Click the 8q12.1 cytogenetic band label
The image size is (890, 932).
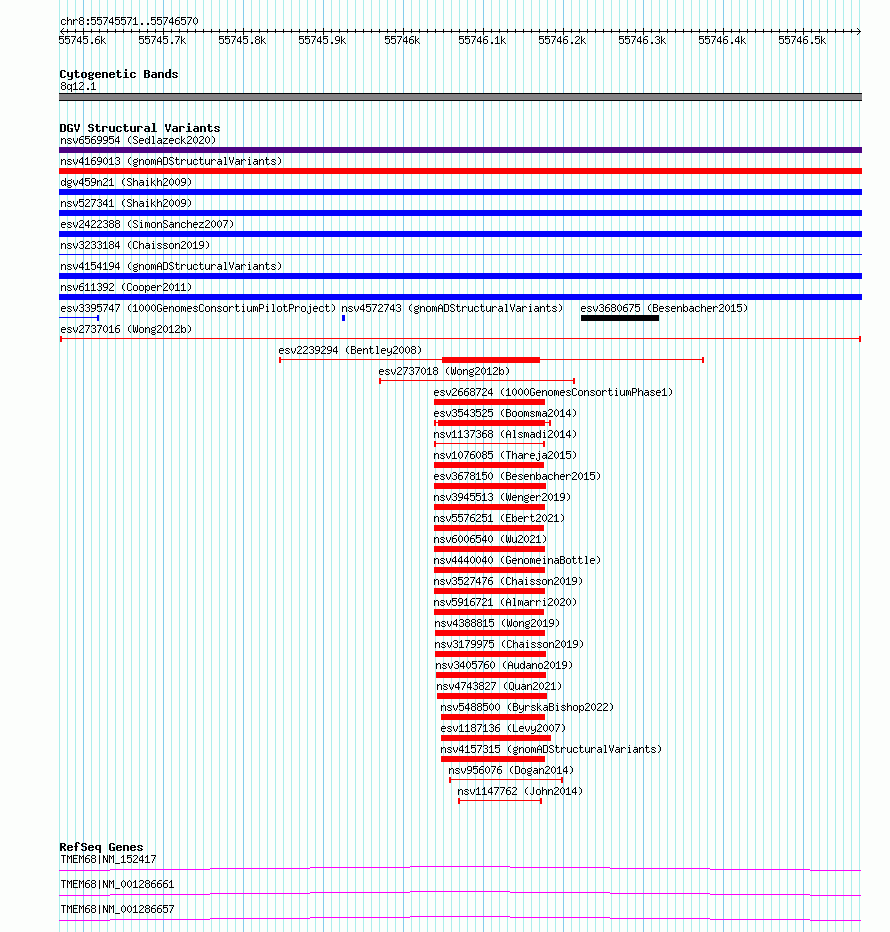pos(78,86)
